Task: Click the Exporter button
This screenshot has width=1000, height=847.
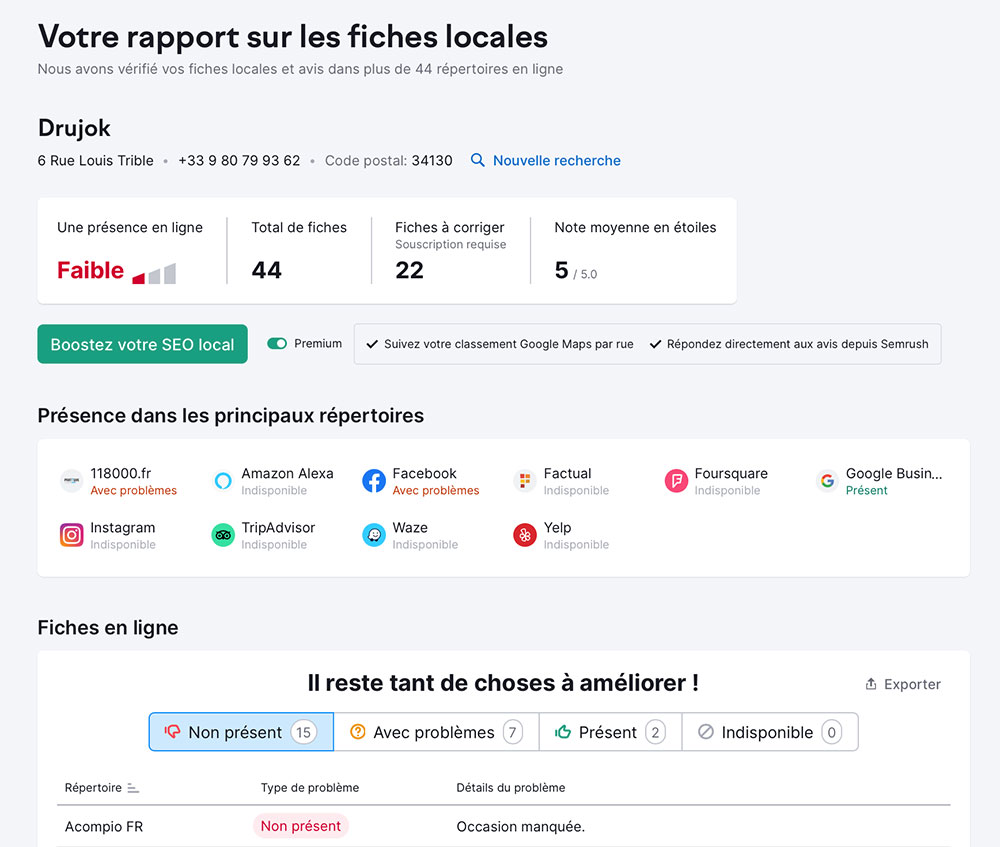Action: [902, 684]
